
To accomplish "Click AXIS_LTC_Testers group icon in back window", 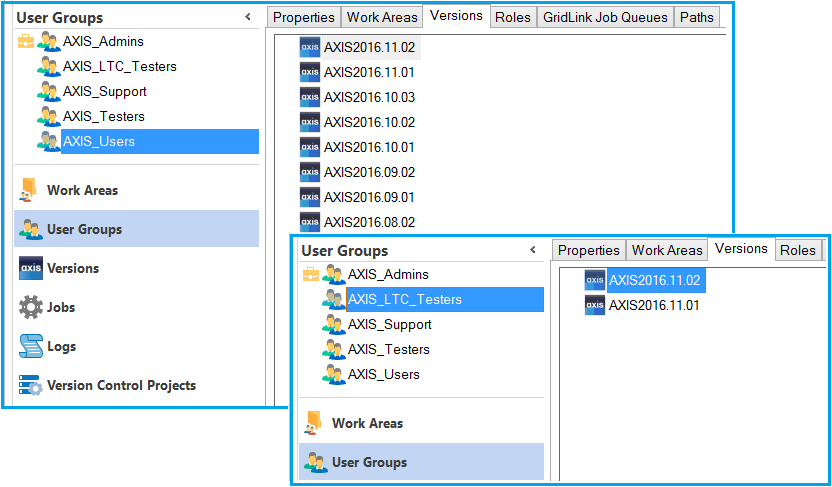I will coord(49,66).
